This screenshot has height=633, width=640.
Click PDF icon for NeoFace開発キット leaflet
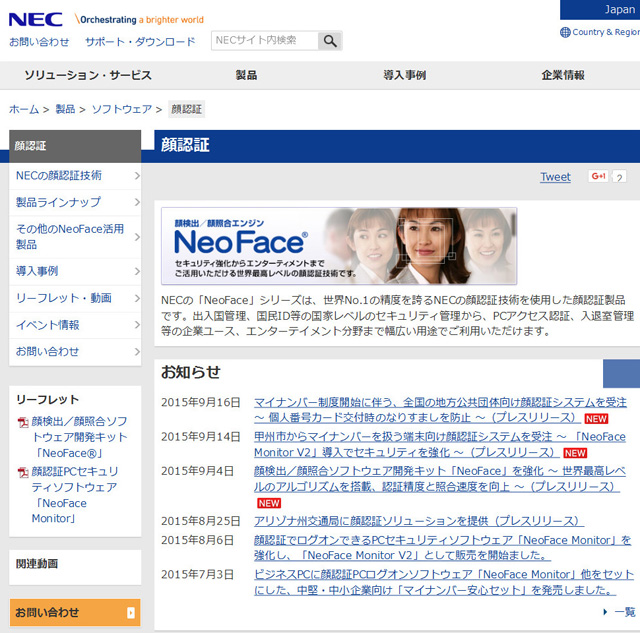(x=23, y=422)
